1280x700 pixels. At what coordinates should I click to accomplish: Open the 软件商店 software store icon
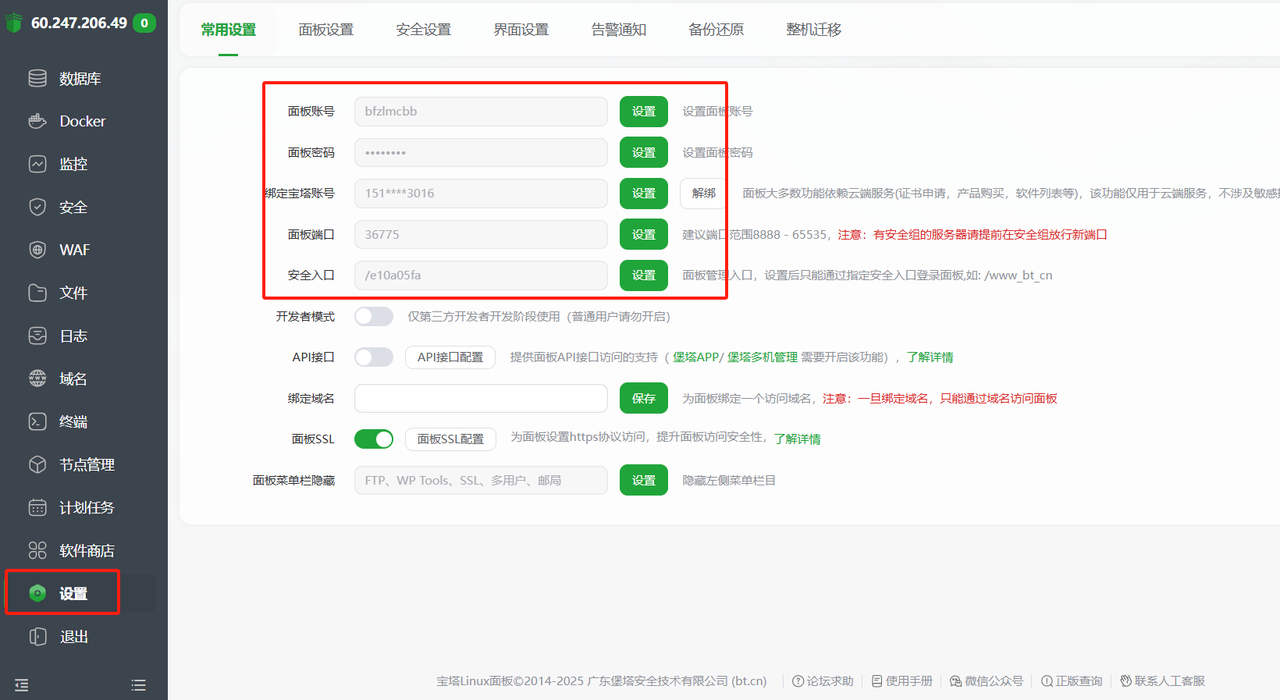[x=38, y=551]
